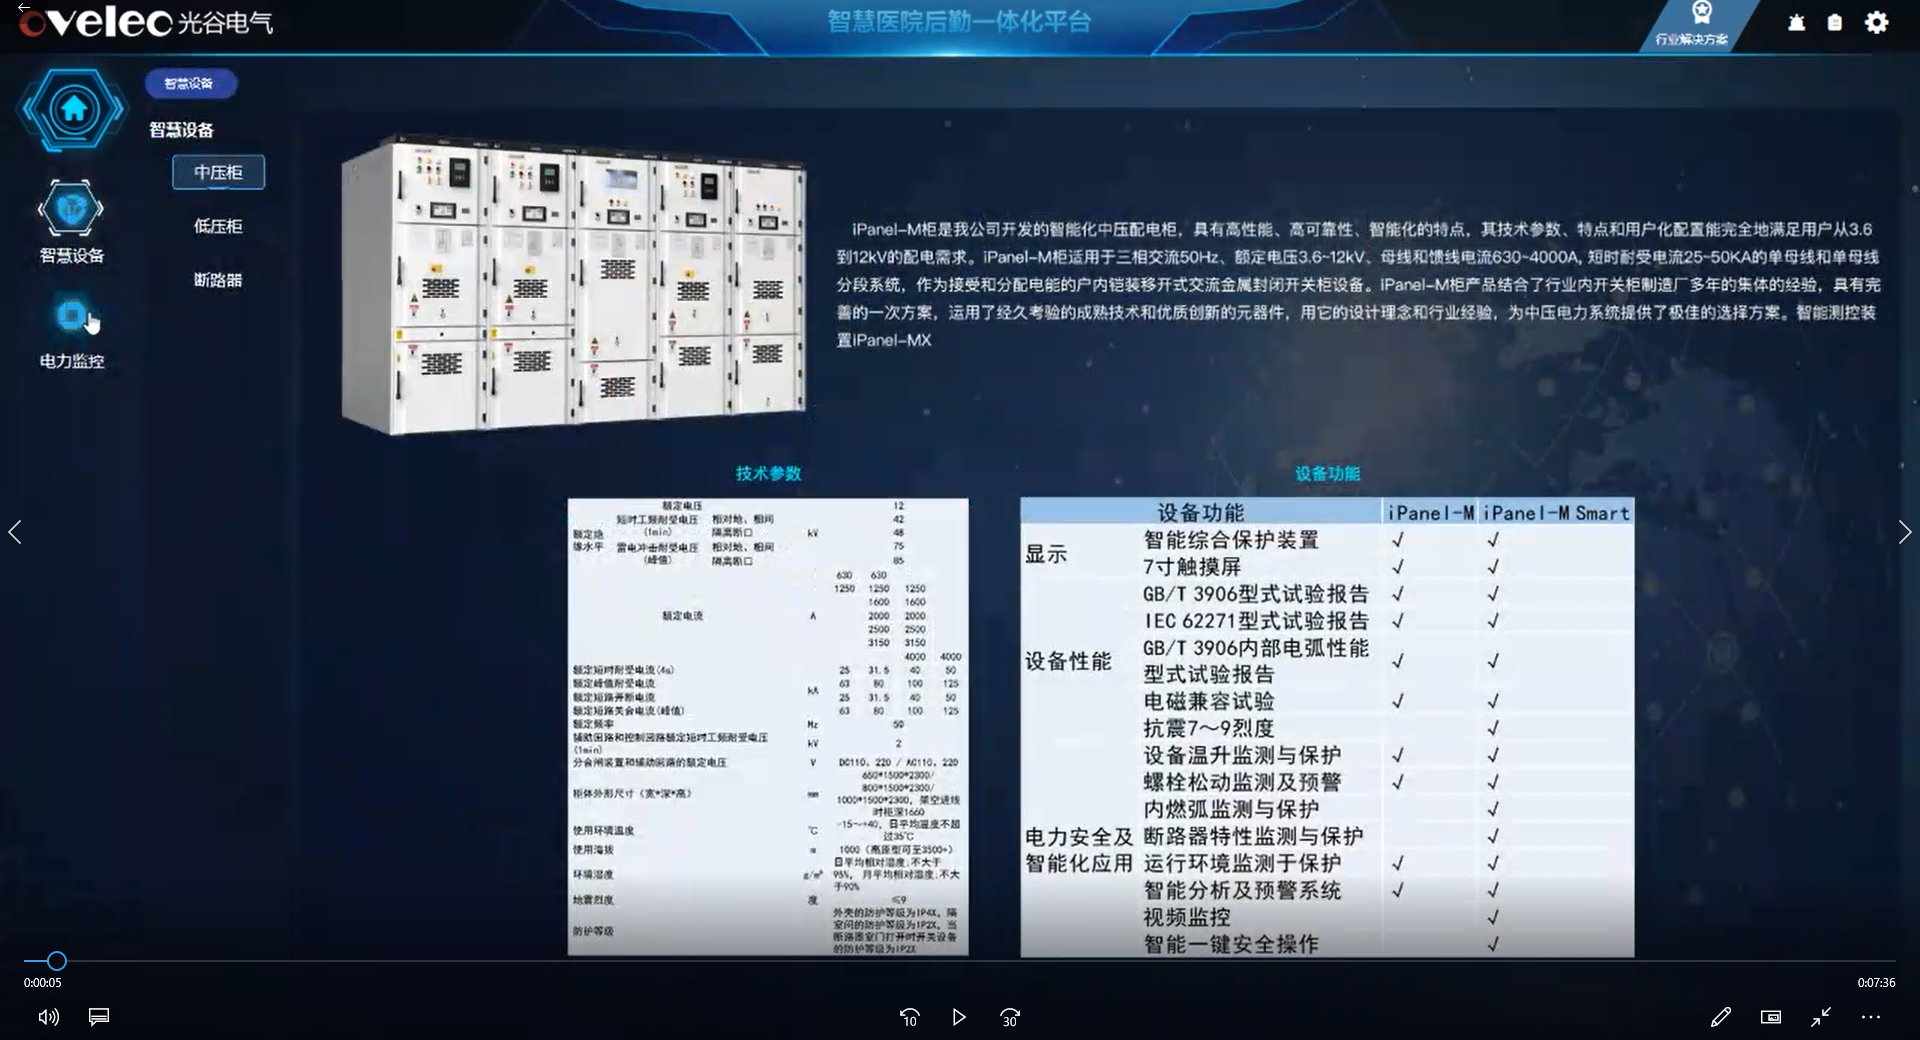Click the 视频监控 row
Viewport: 1920px width, 1040px height.
pos(1327,916)
